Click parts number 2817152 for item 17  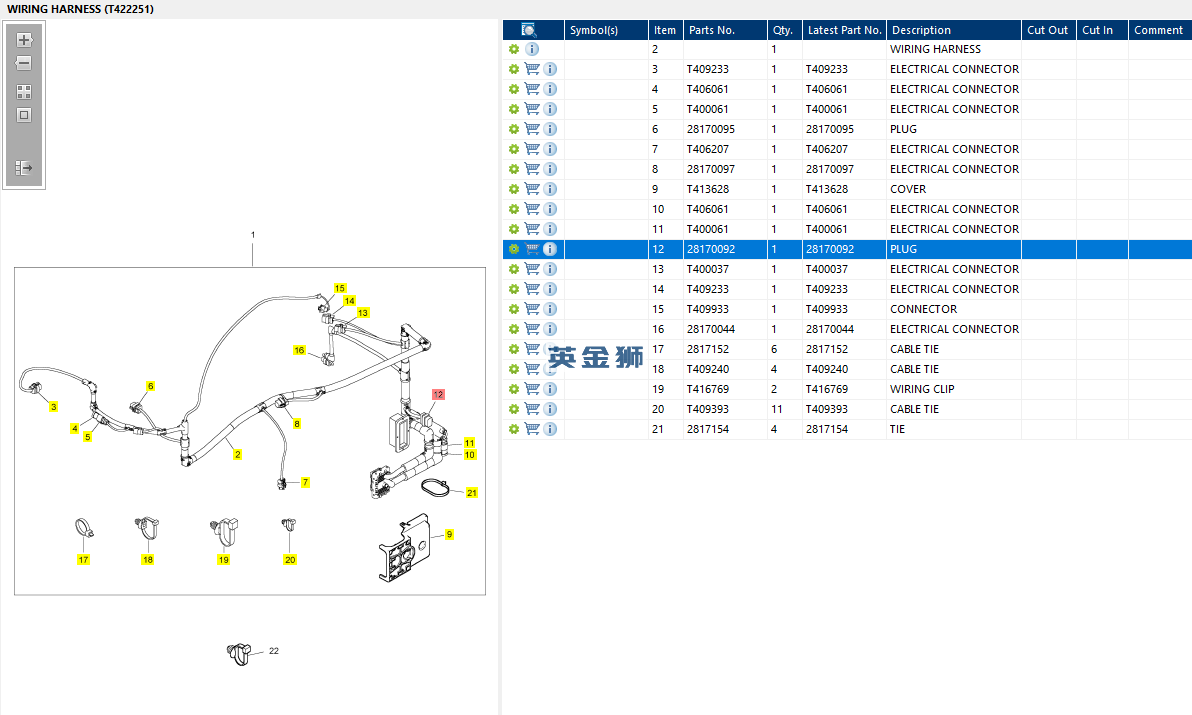(x=708, y=350)
